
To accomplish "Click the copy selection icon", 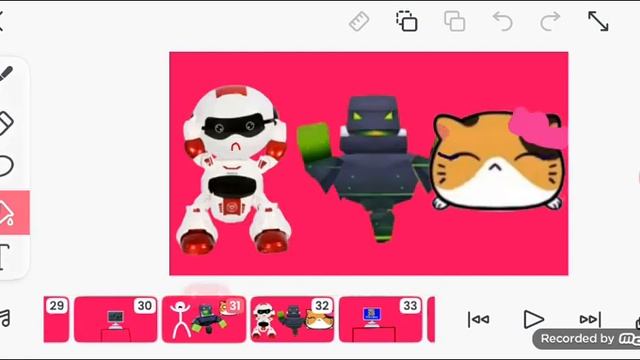I will [407, 21].
